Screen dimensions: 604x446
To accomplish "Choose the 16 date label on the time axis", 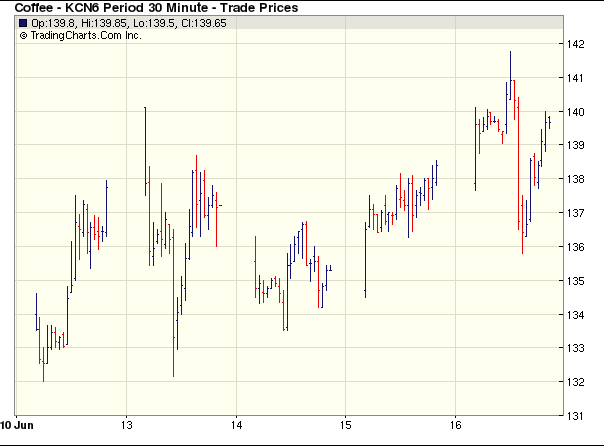I will click(x=454, y=423).
